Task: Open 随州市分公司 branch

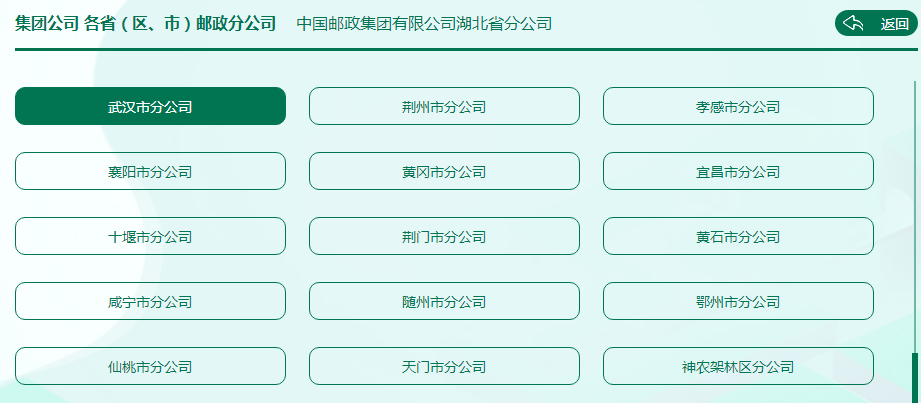Action: (444, 301)
